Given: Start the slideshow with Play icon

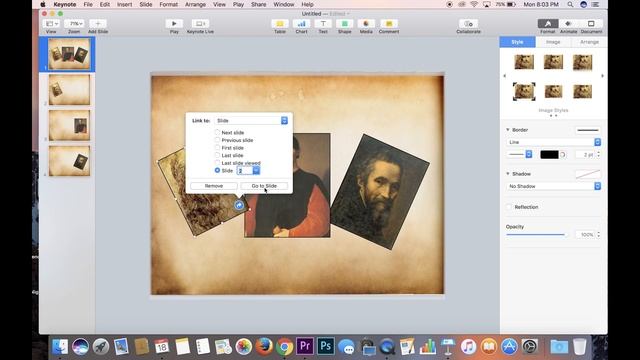Looking at the screenshot, I should [x=174, y=24].
